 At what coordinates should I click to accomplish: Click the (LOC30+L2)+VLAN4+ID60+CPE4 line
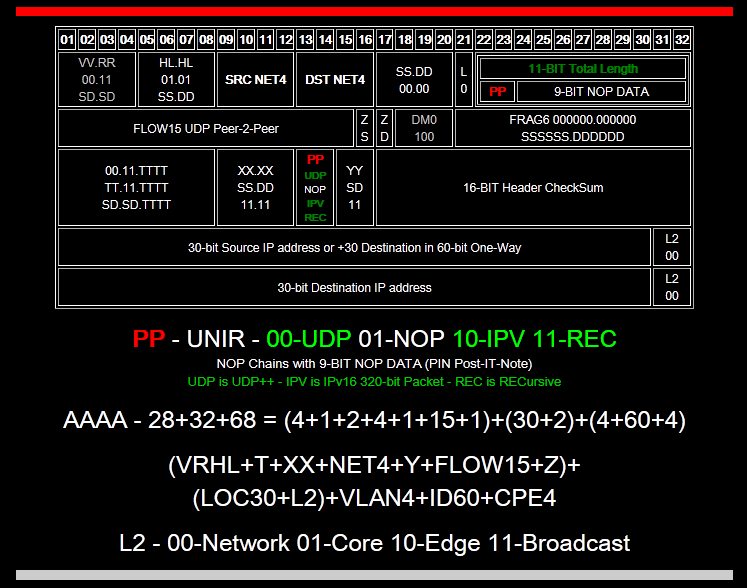374,498
